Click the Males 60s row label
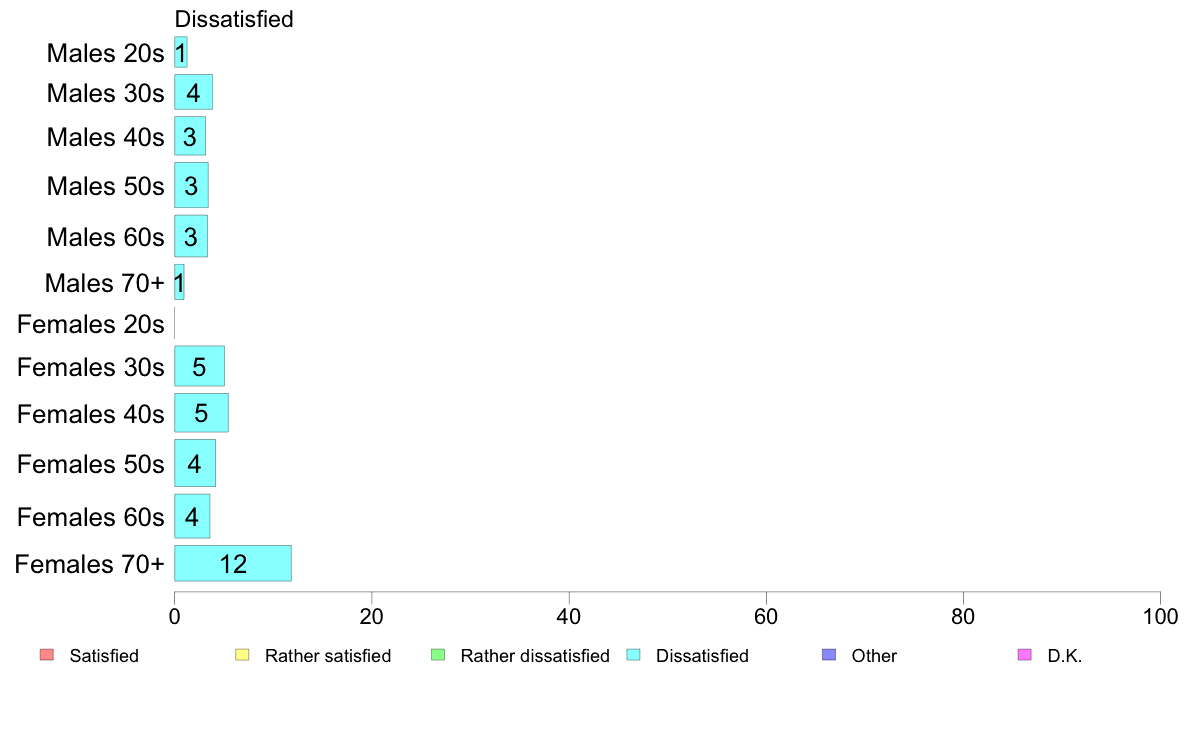 point(105,237)
